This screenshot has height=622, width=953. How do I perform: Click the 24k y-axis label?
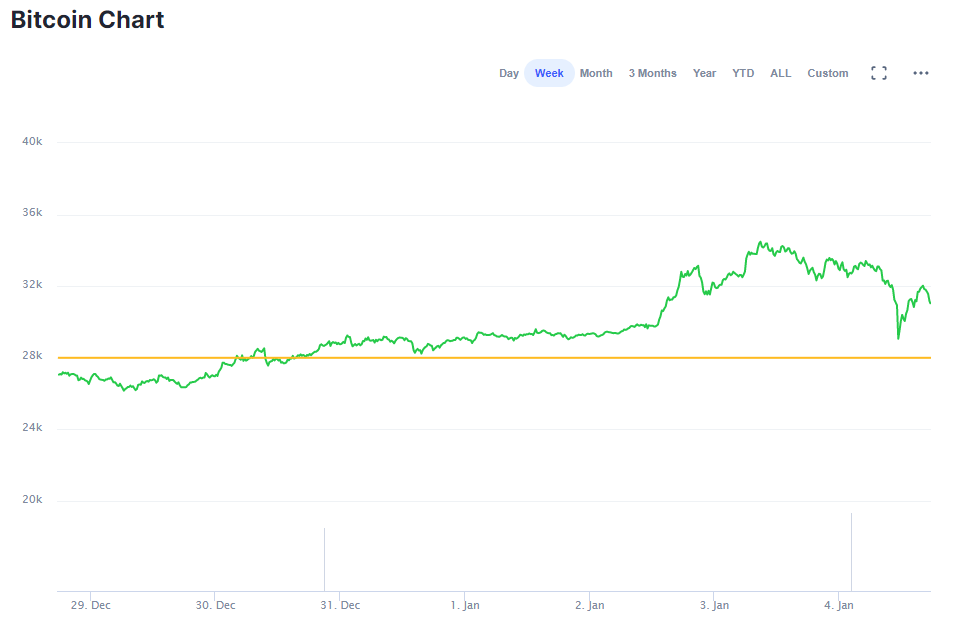[32, 427]
